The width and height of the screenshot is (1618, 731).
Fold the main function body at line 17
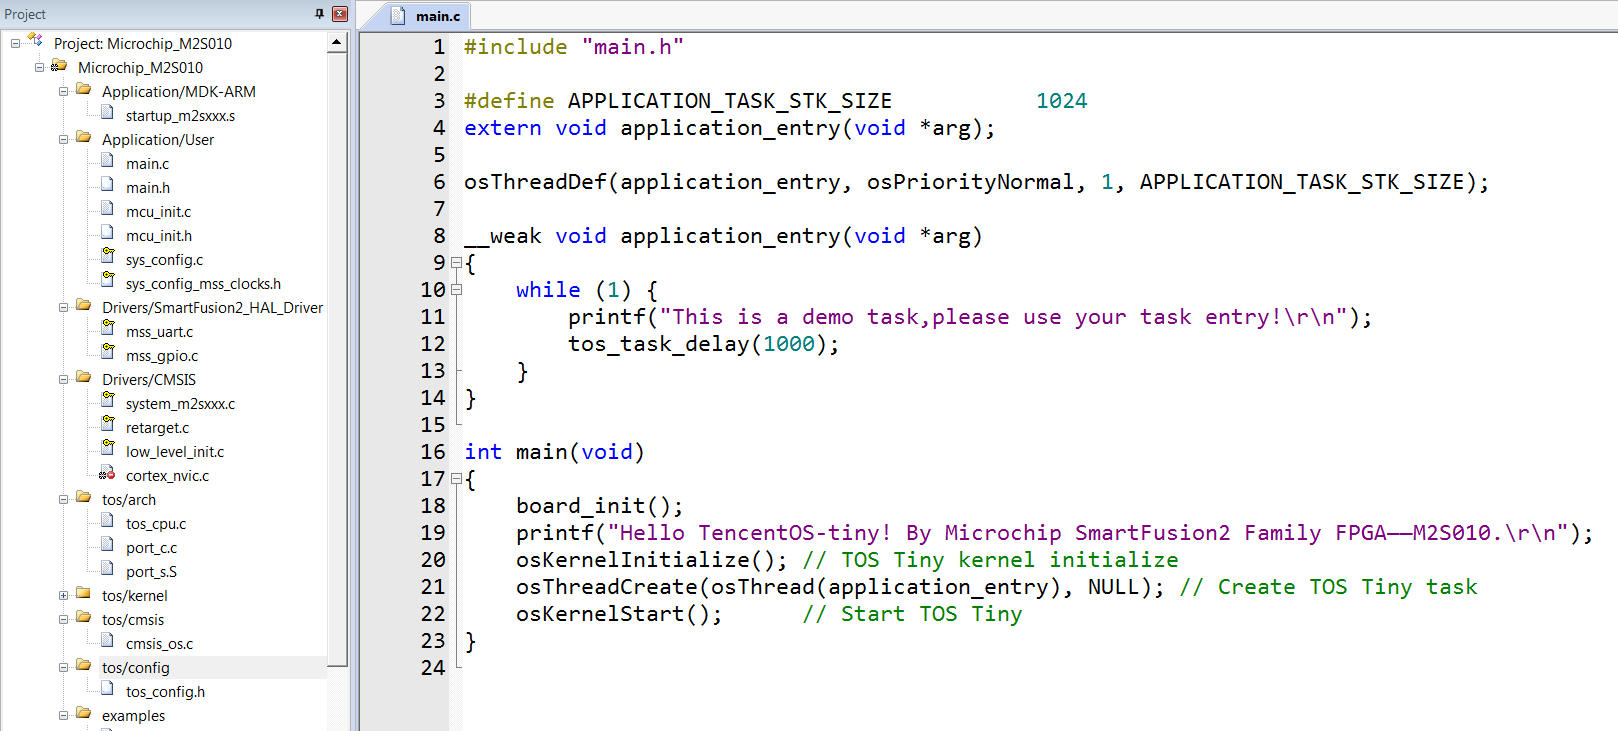point(456,479)
